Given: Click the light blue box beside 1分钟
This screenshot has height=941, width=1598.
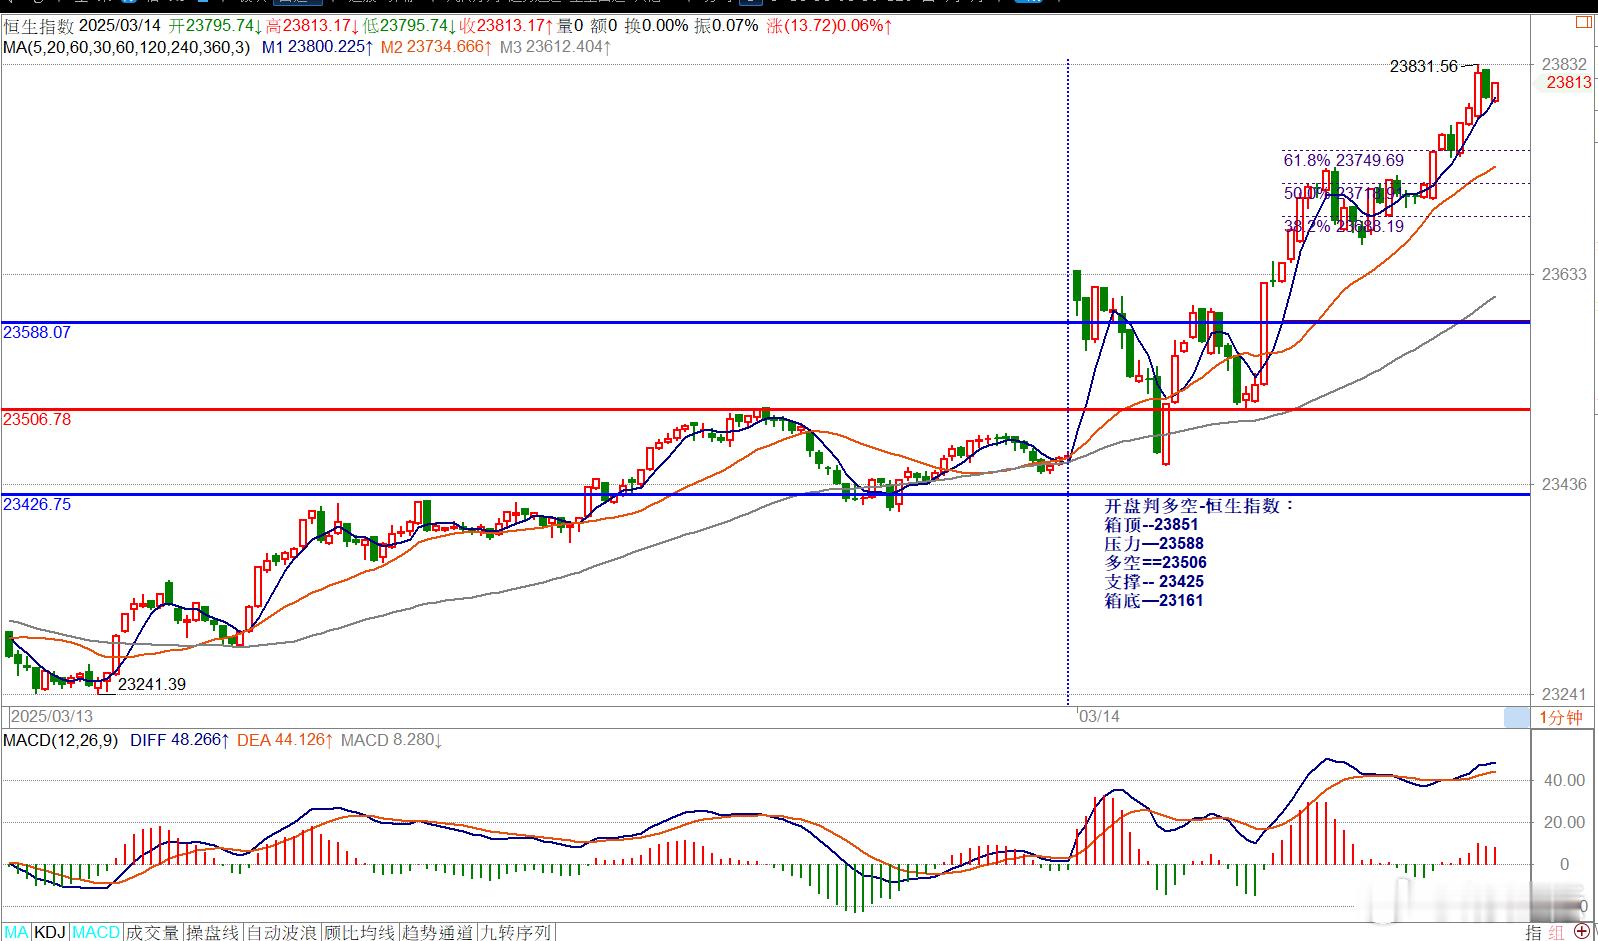Looking at the screenshot, I should [x=1517, y=717].
